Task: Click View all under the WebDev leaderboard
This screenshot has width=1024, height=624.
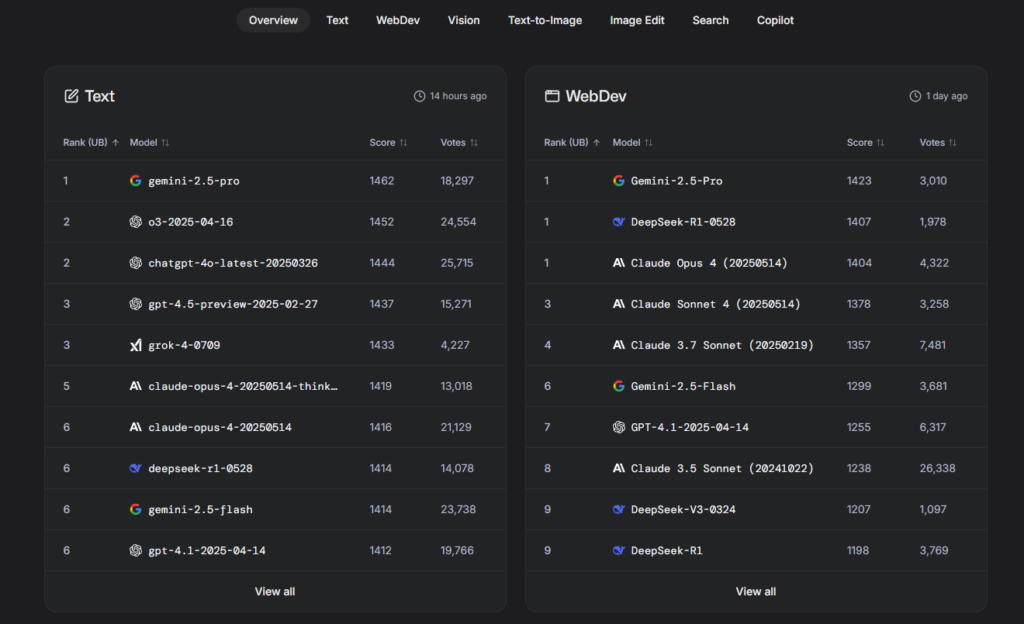Action: (756, 591)
